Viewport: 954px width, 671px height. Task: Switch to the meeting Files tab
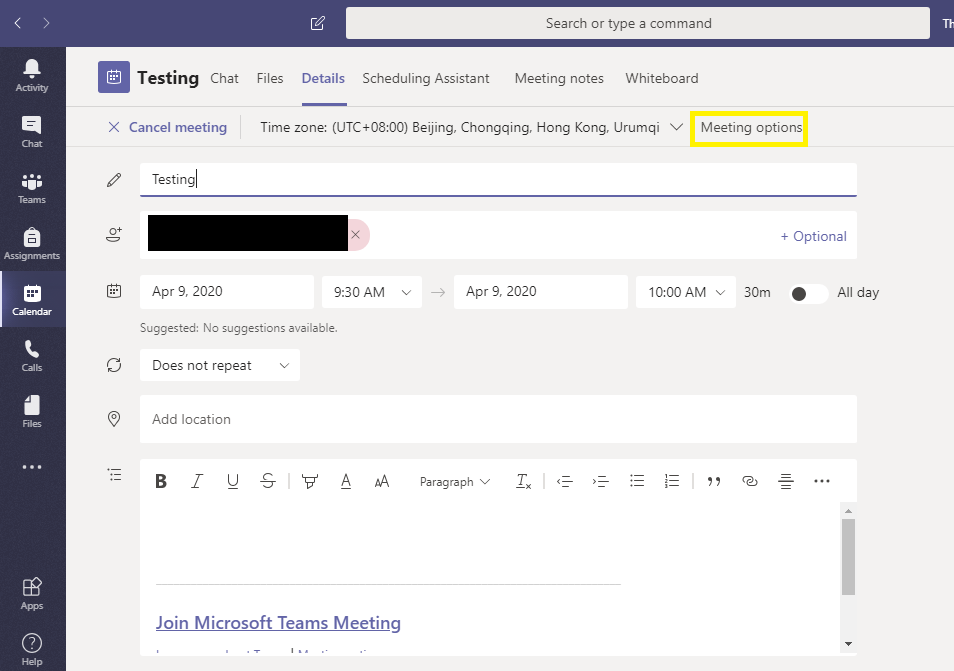click(x=270, y=78)
